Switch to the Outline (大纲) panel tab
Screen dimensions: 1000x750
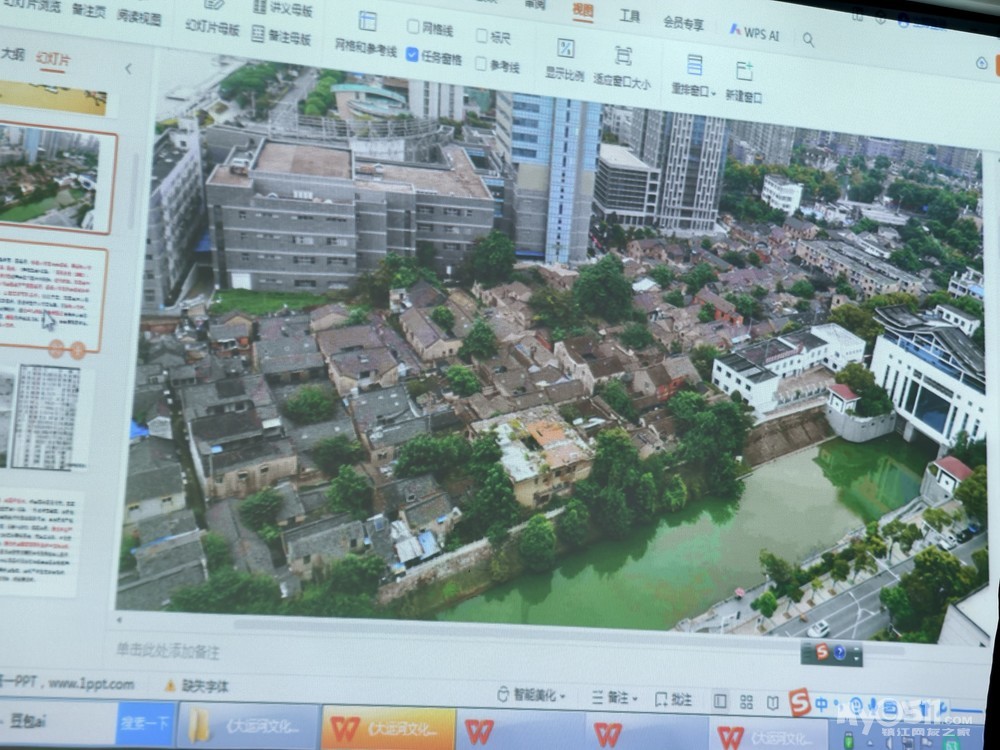13,54
